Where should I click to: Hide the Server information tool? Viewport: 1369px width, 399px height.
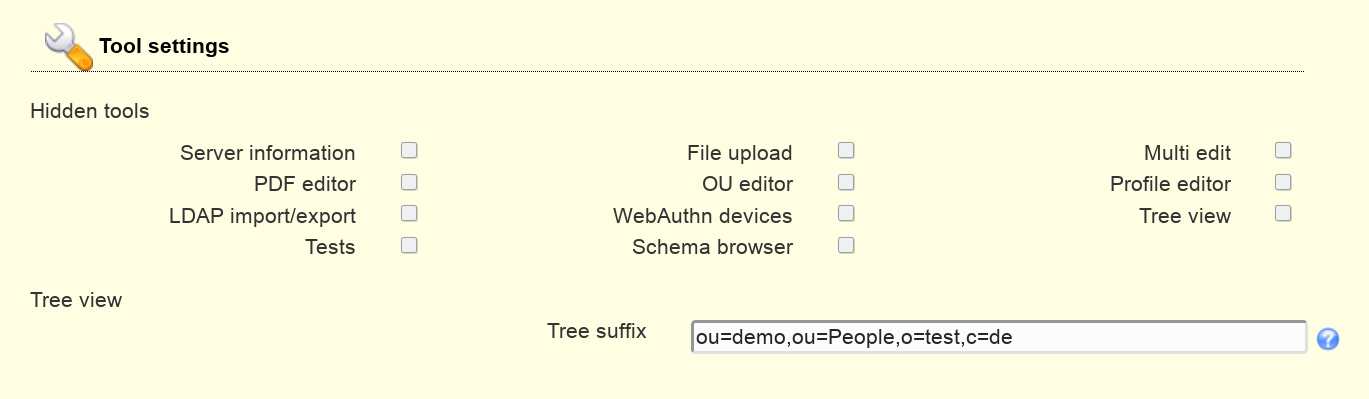tap(409, 151)
